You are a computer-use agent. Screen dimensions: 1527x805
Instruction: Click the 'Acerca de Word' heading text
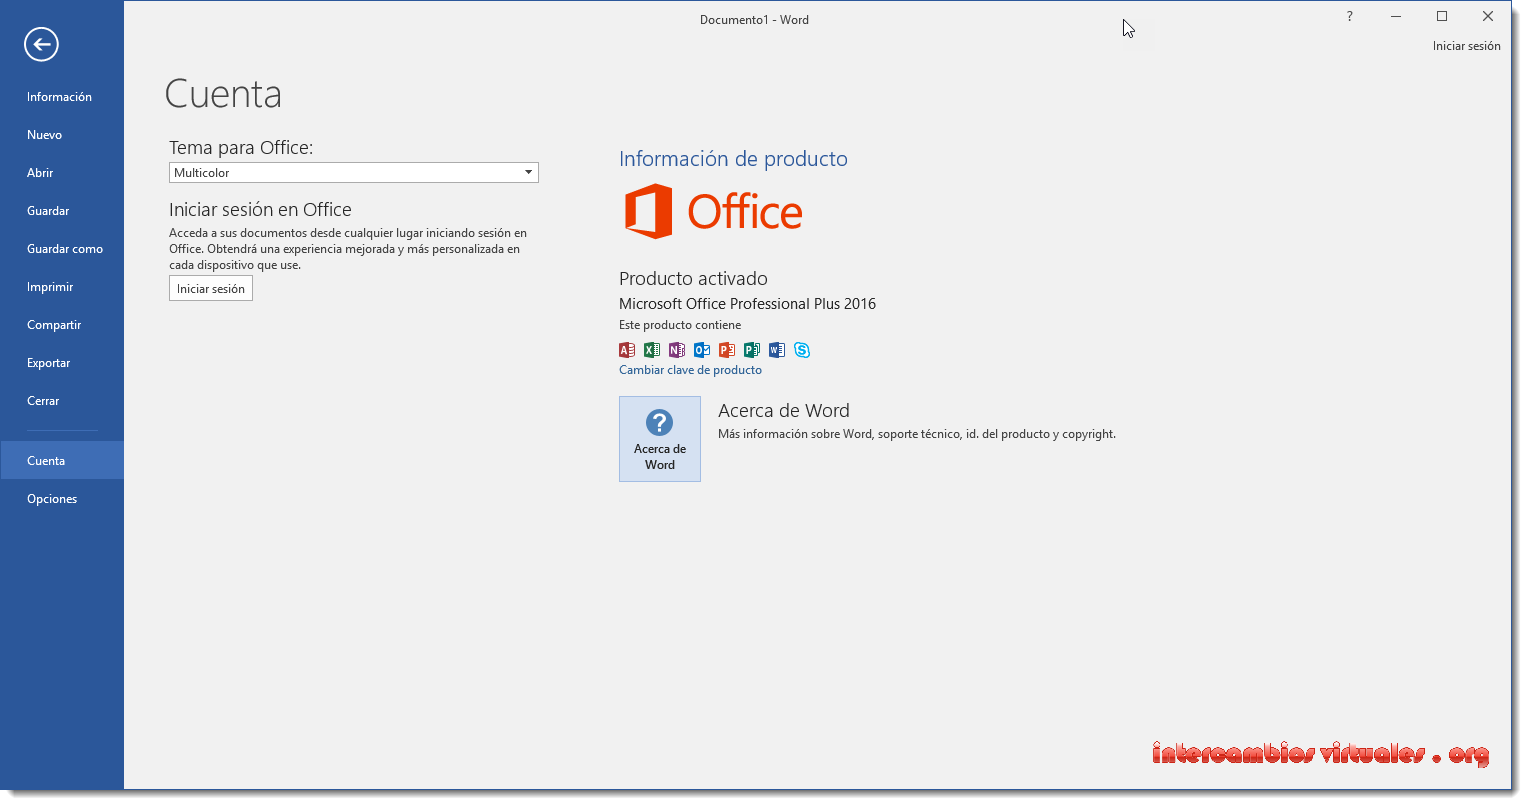[784, 411]
